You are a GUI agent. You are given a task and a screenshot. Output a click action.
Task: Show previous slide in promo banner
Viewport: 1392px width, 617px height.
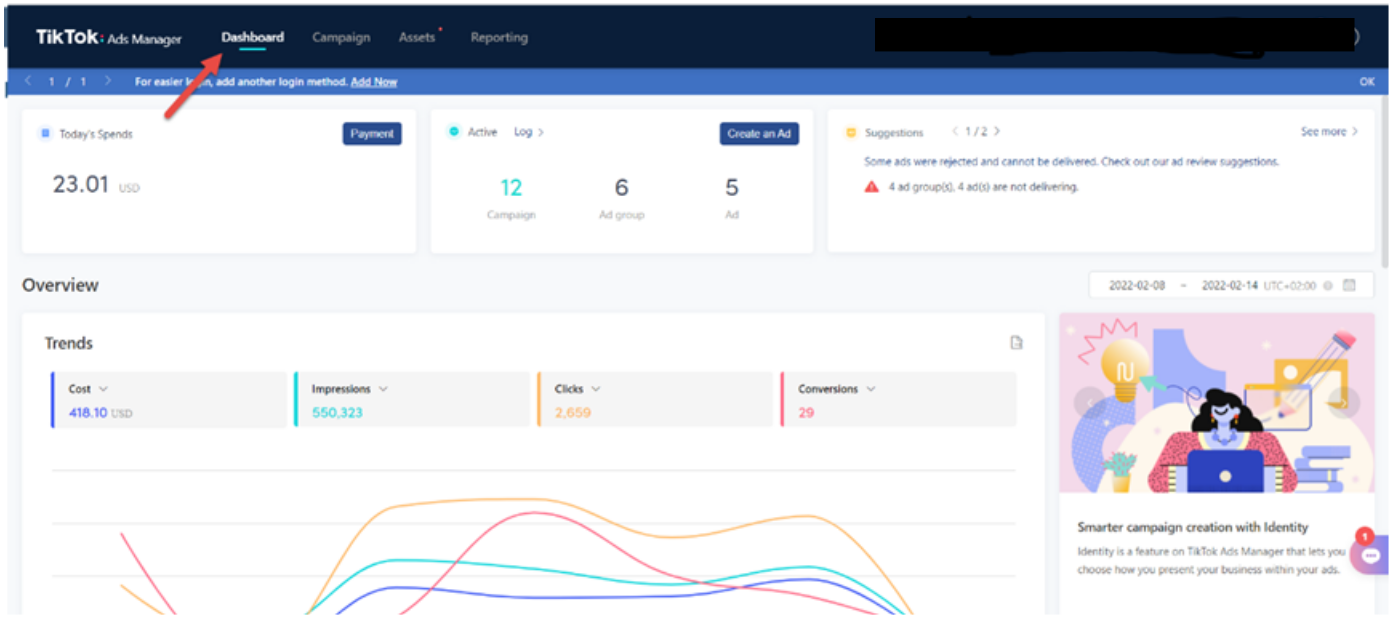pyautogui.click(x=1088, y=402)
